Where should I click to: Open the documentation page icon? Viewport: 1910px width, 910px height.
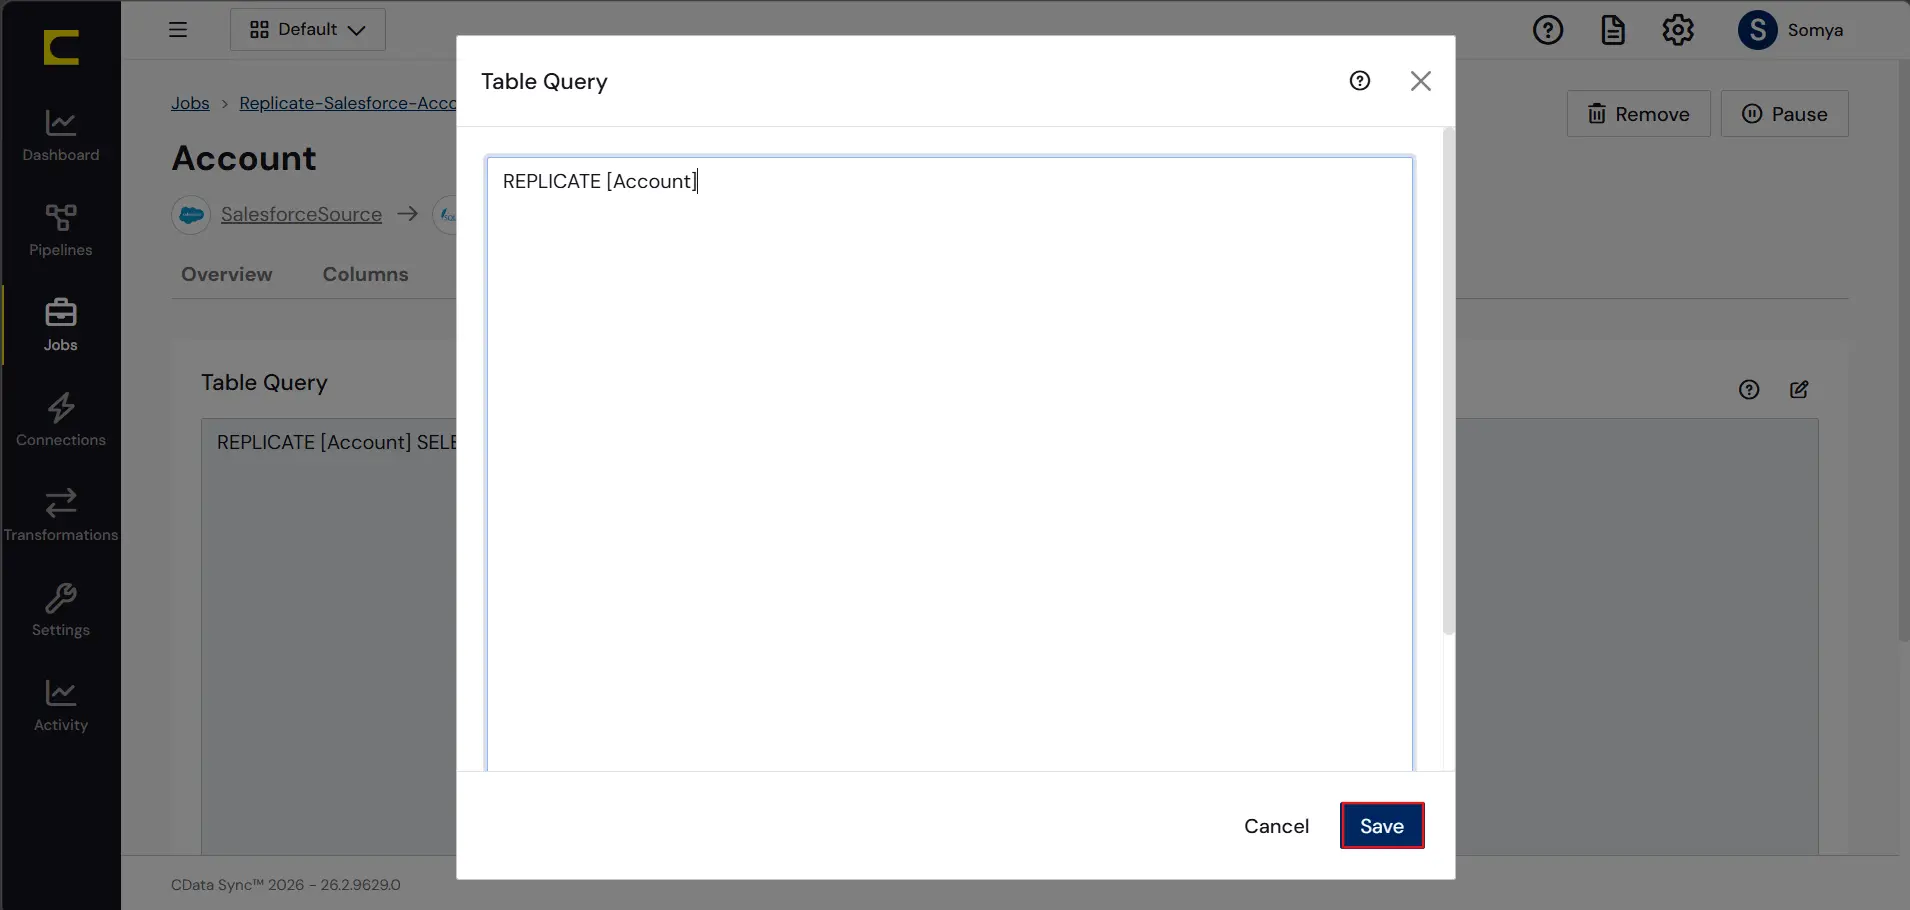(1613, 30)
